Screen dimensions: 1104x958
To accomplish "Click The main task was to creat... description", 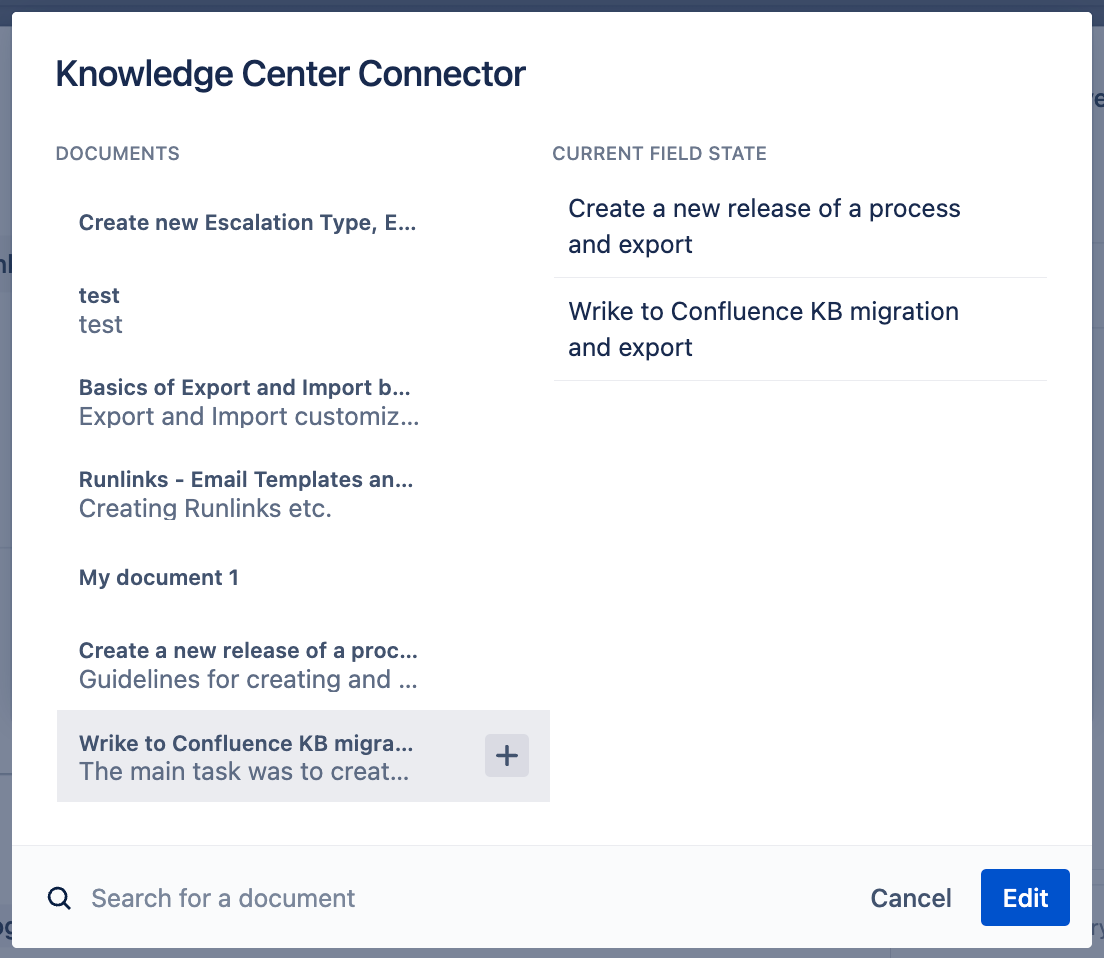I will tap(244, 771).
